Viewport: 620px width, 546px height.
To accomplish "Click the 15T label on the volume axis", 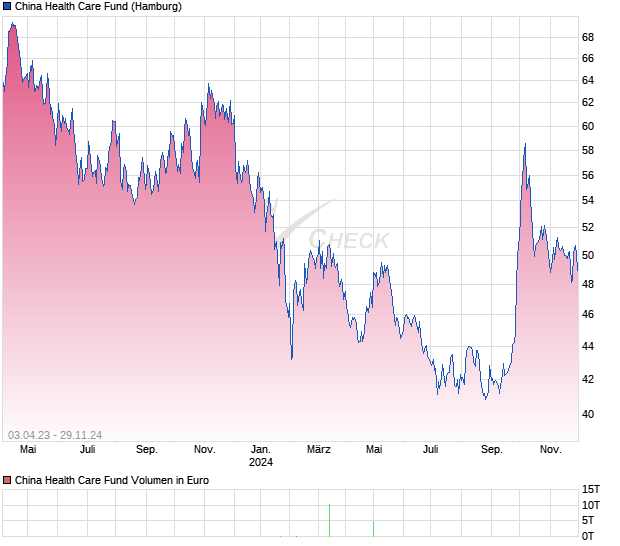I will (x=590, y=489).
